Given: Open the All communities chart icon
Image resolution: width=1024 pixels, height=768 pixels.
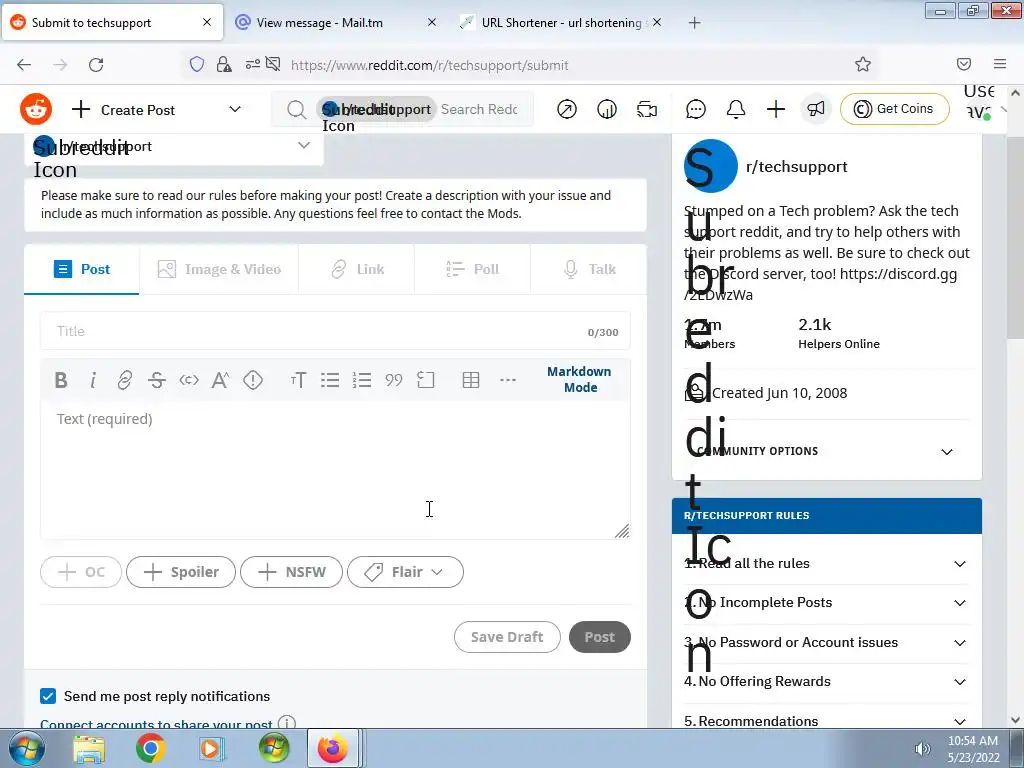Looking at the screenshot, I should [607, 109].
